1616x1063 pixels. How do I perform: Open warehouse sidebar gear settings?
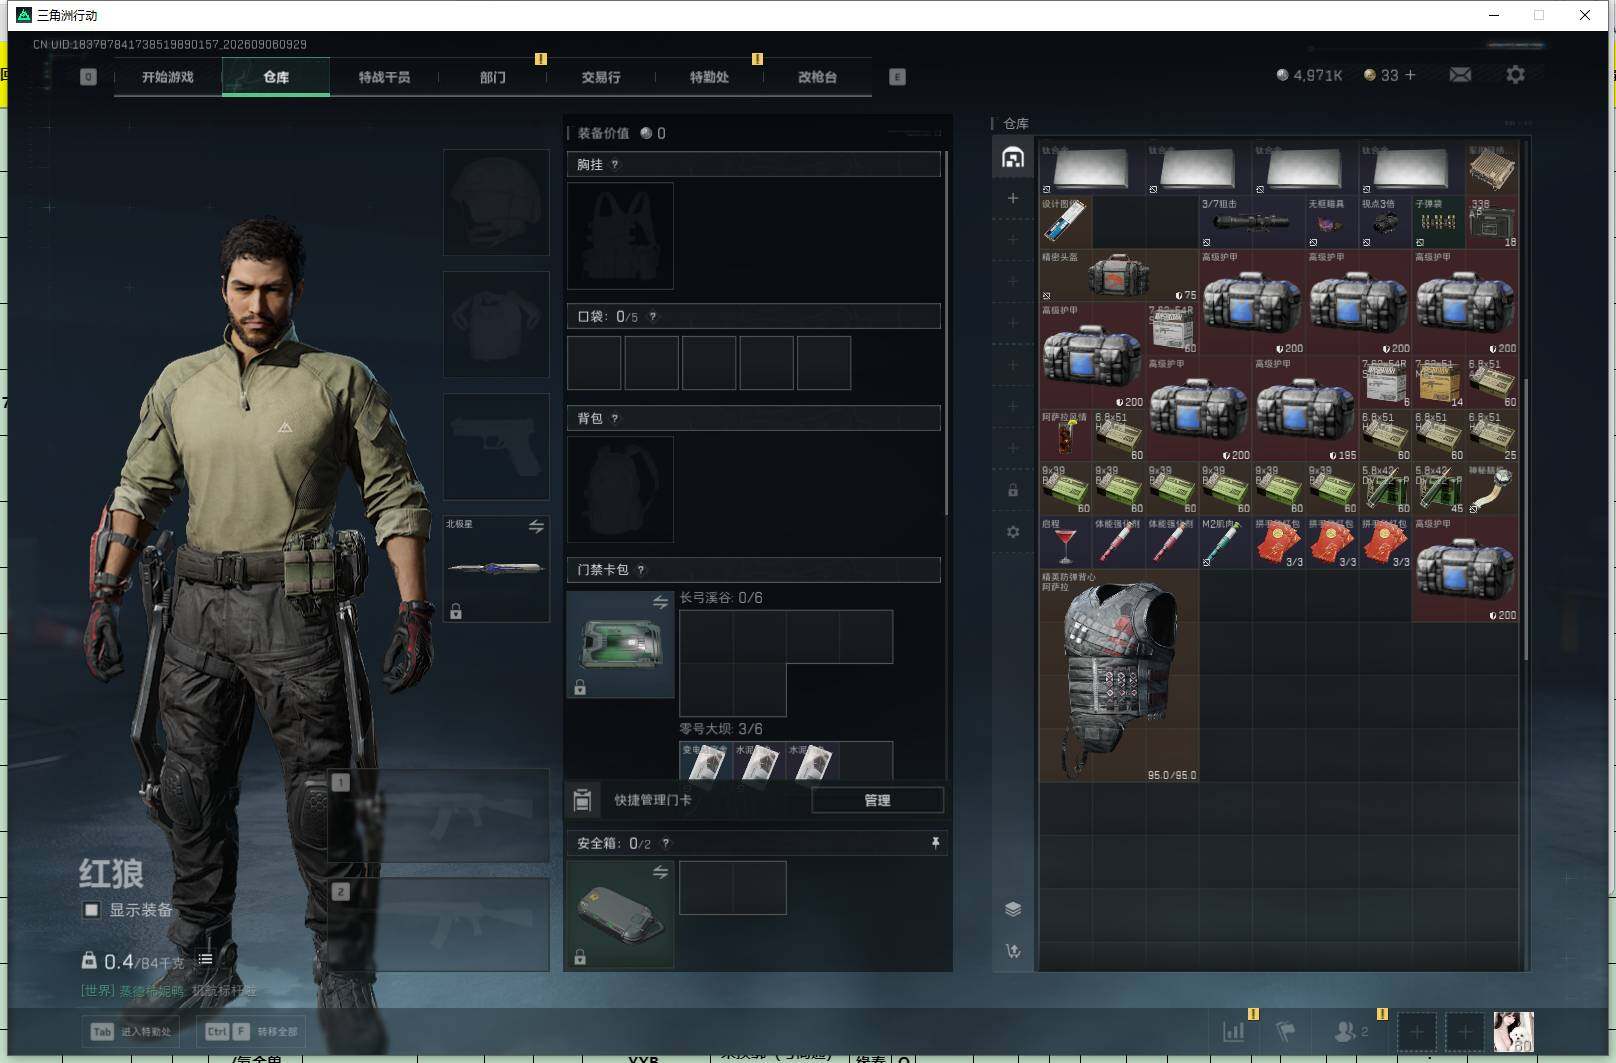1013,532
